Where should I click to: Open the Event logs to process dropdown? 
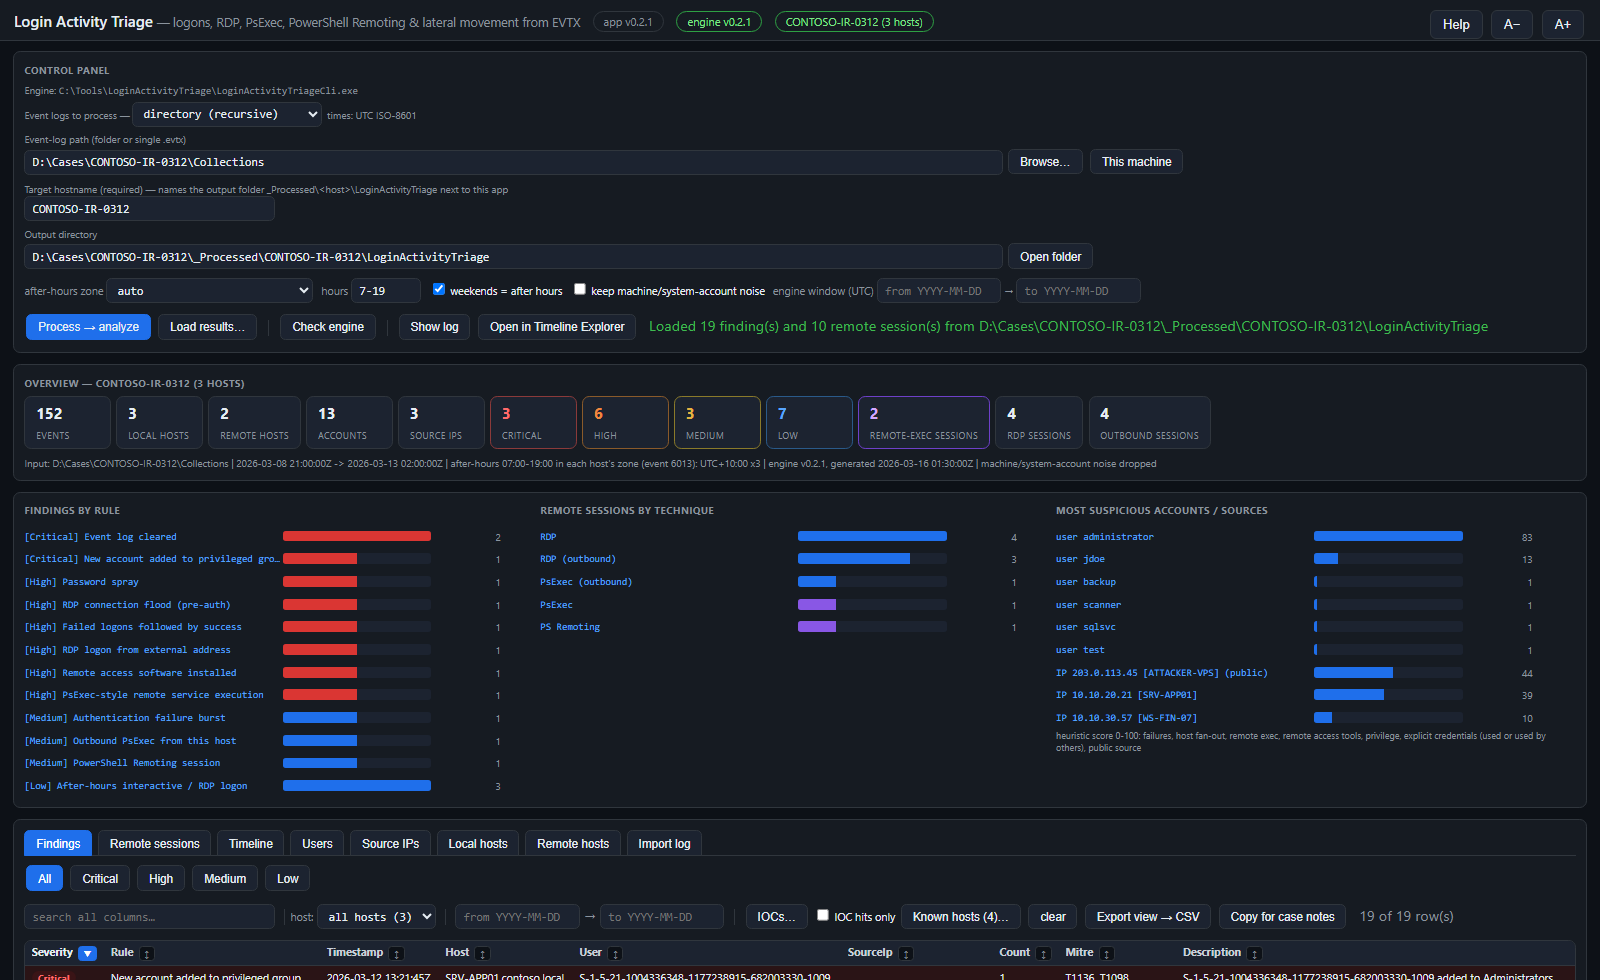pos(227,114)
